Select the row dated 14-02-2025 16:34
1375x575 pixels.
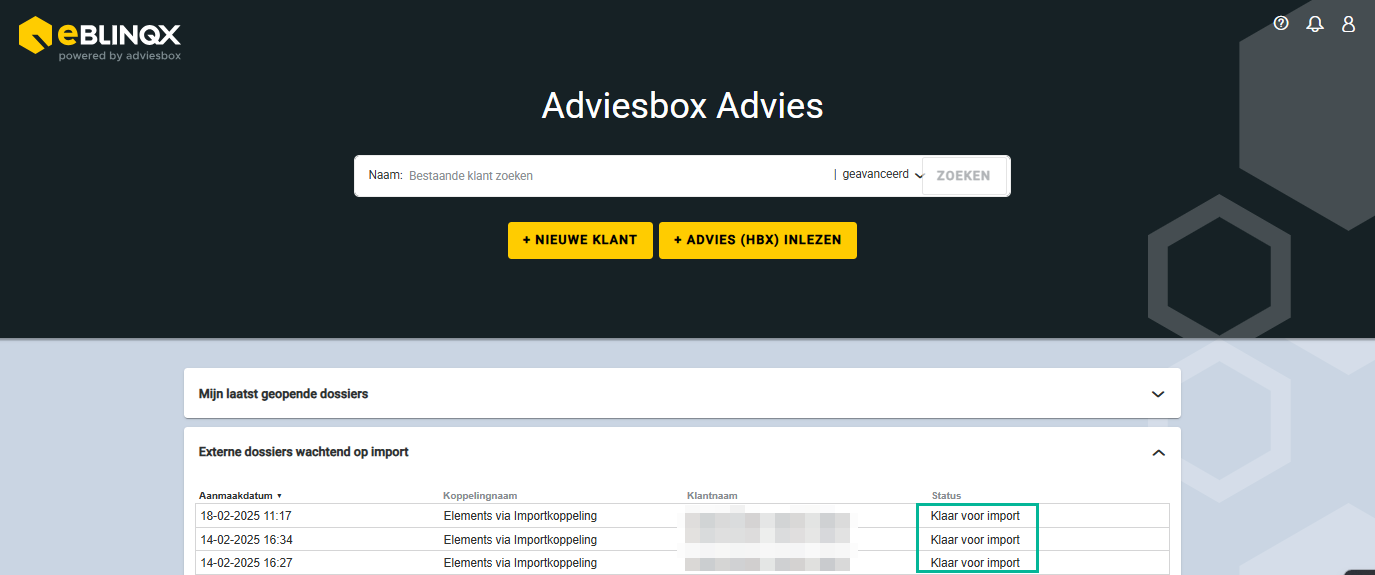[x=682, y=540]
